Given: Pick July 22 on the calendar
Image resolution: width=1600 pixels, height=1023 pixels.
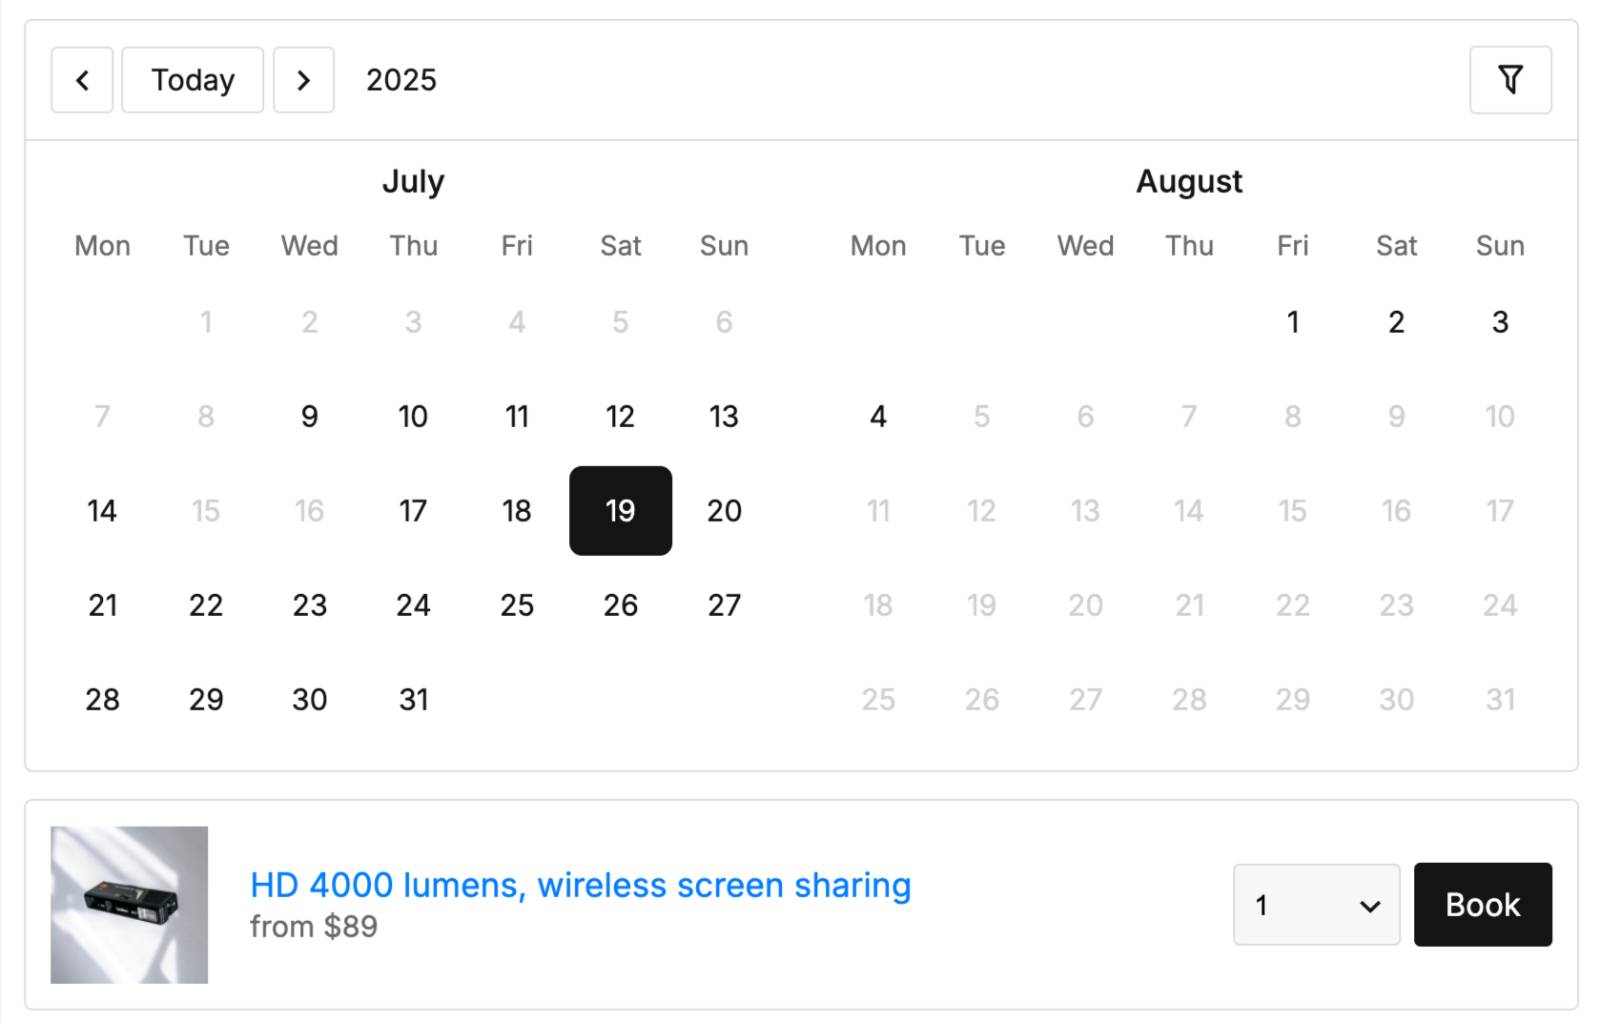Looking at the screenshot, I should [206, 605].
